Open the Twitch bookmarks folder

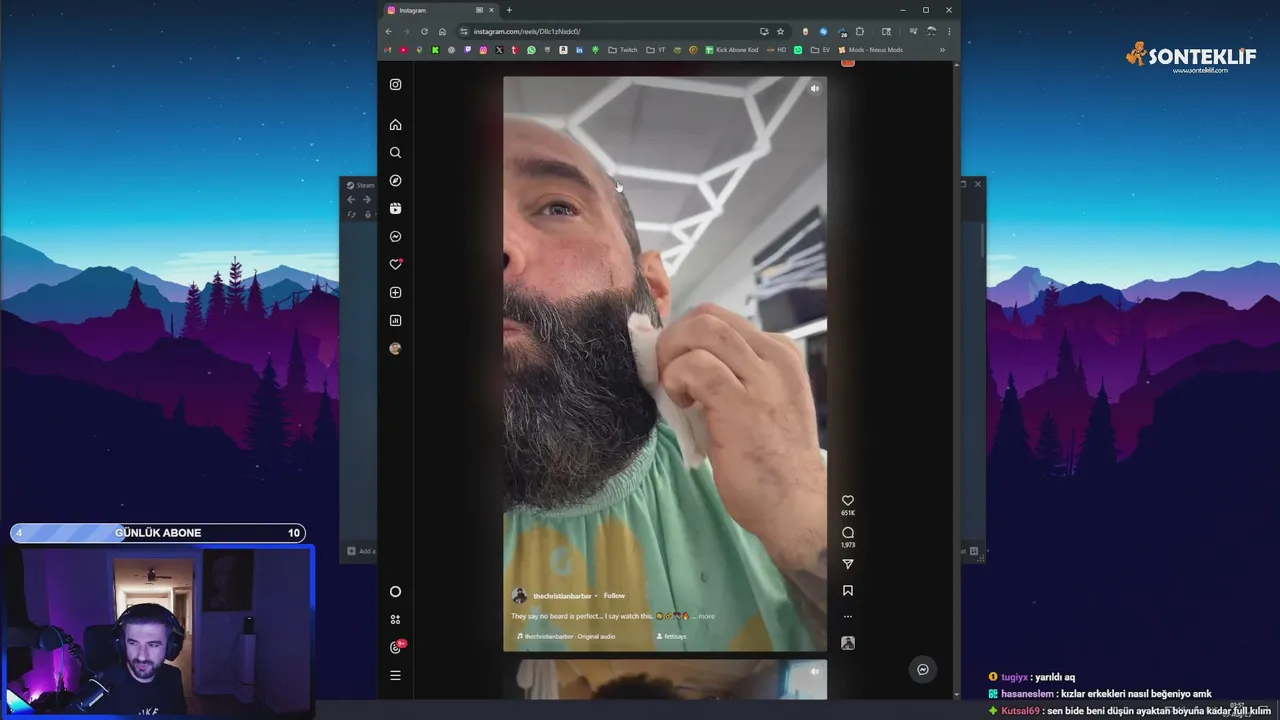point(622,50)
